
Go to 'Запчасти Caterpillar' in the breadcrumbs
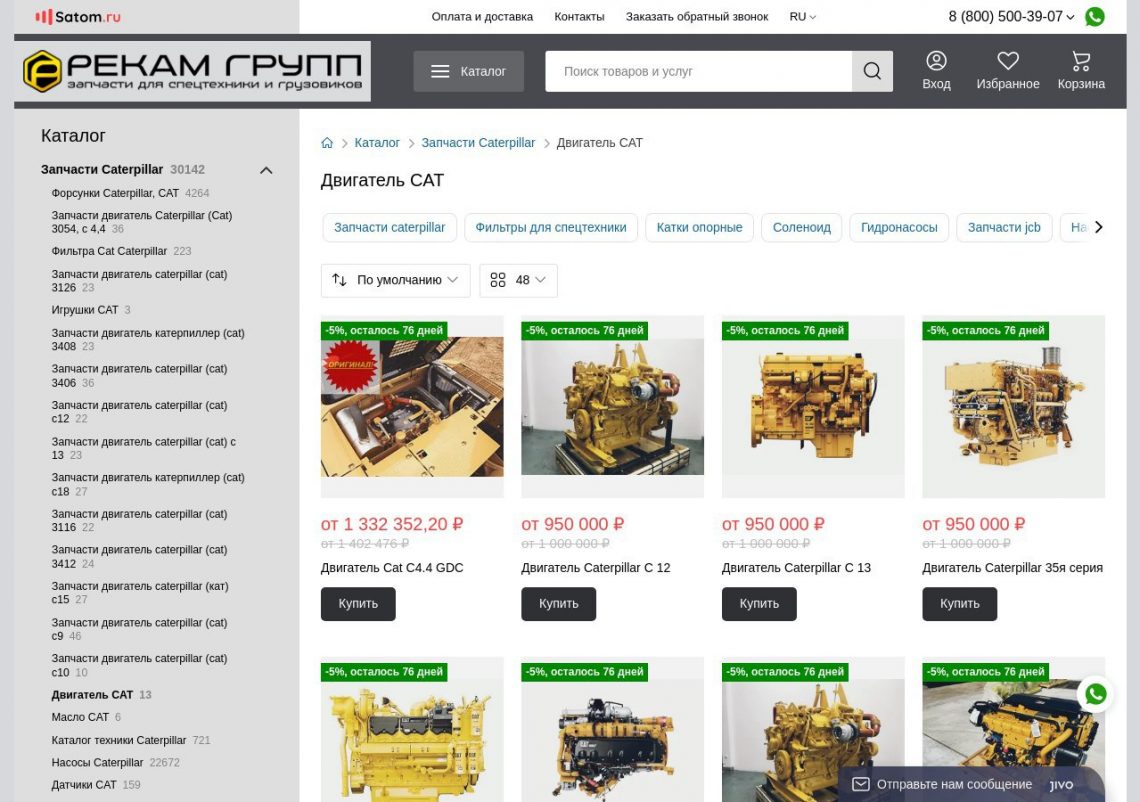tap(478, 143)
